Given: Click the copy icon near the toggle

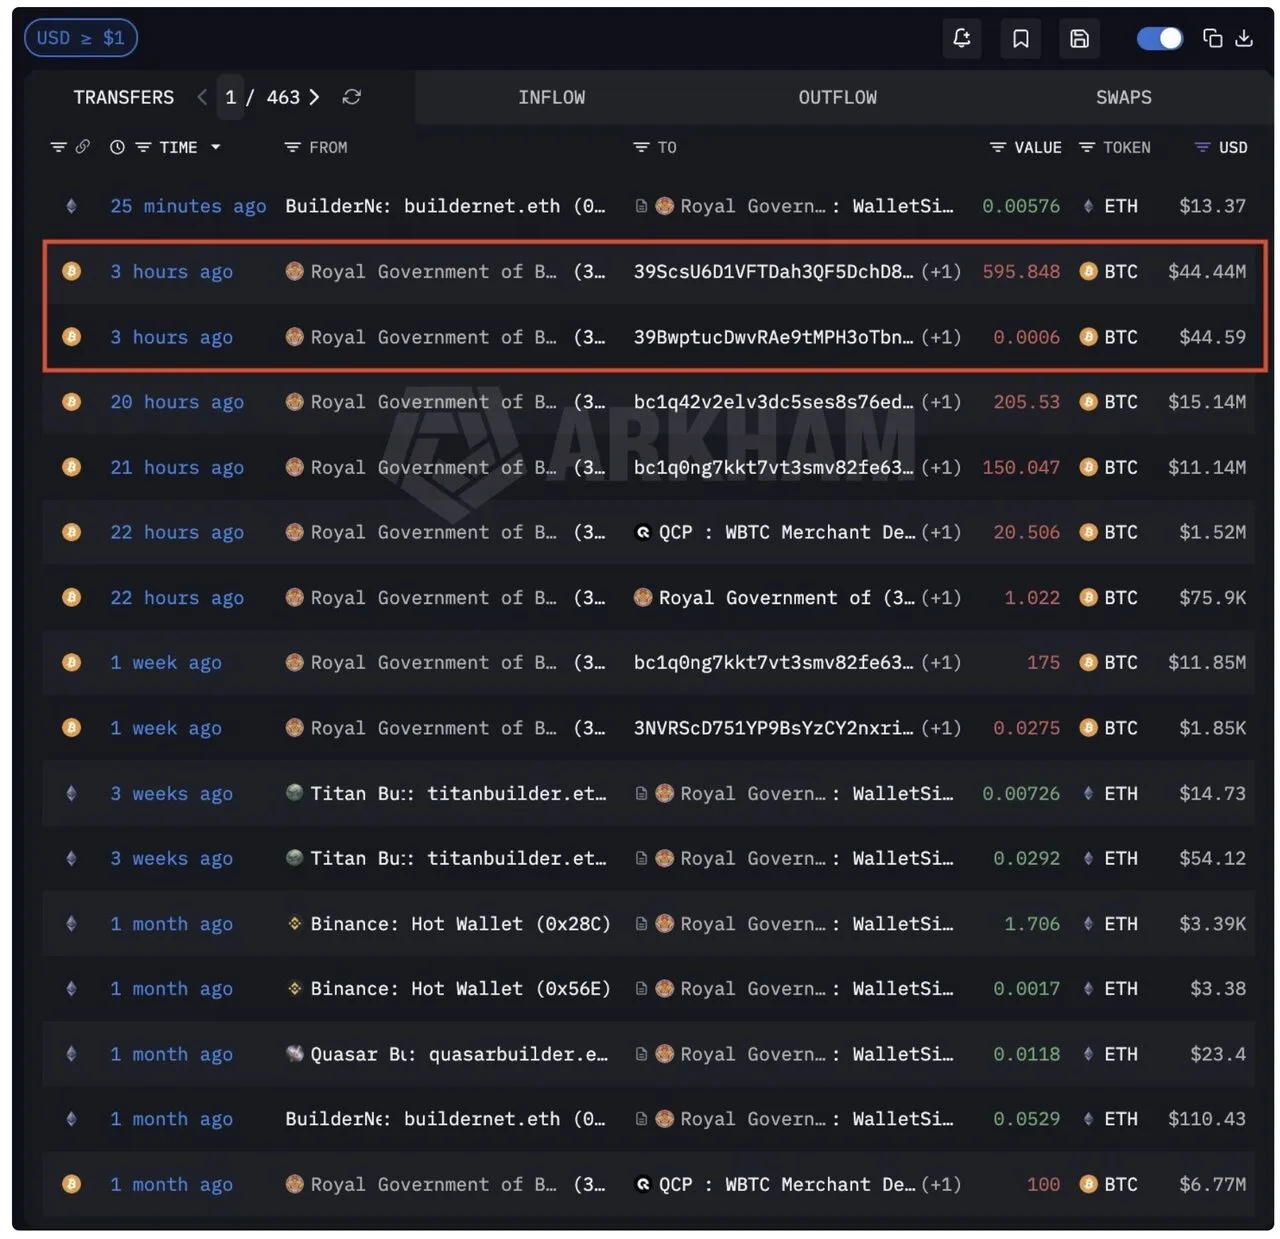Looking at the screenshot, I should coord(1212,38).
